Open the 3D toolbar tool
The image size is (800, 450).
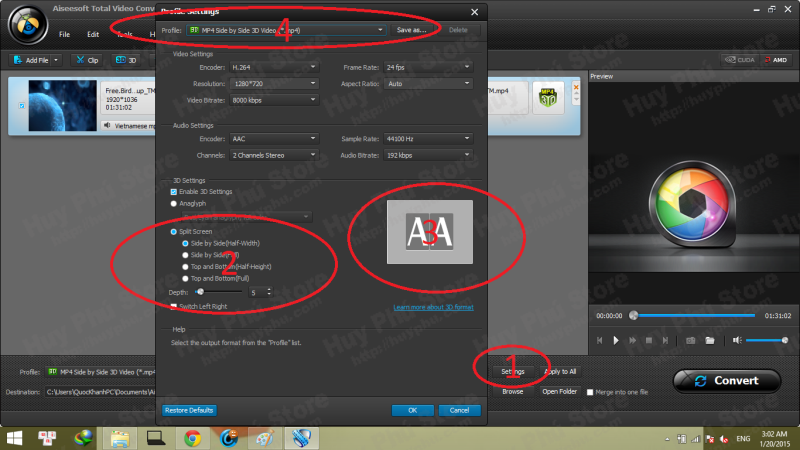[126, 60]
